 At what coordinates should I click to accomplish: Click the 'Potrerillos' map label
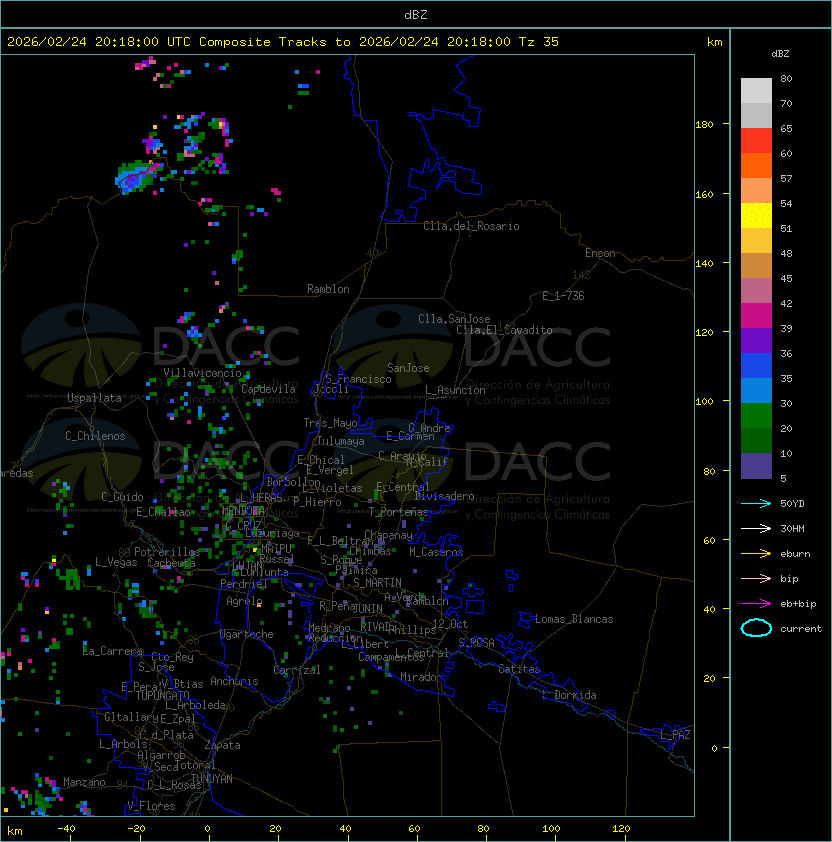pyautogui.click(x=167, y=552)
